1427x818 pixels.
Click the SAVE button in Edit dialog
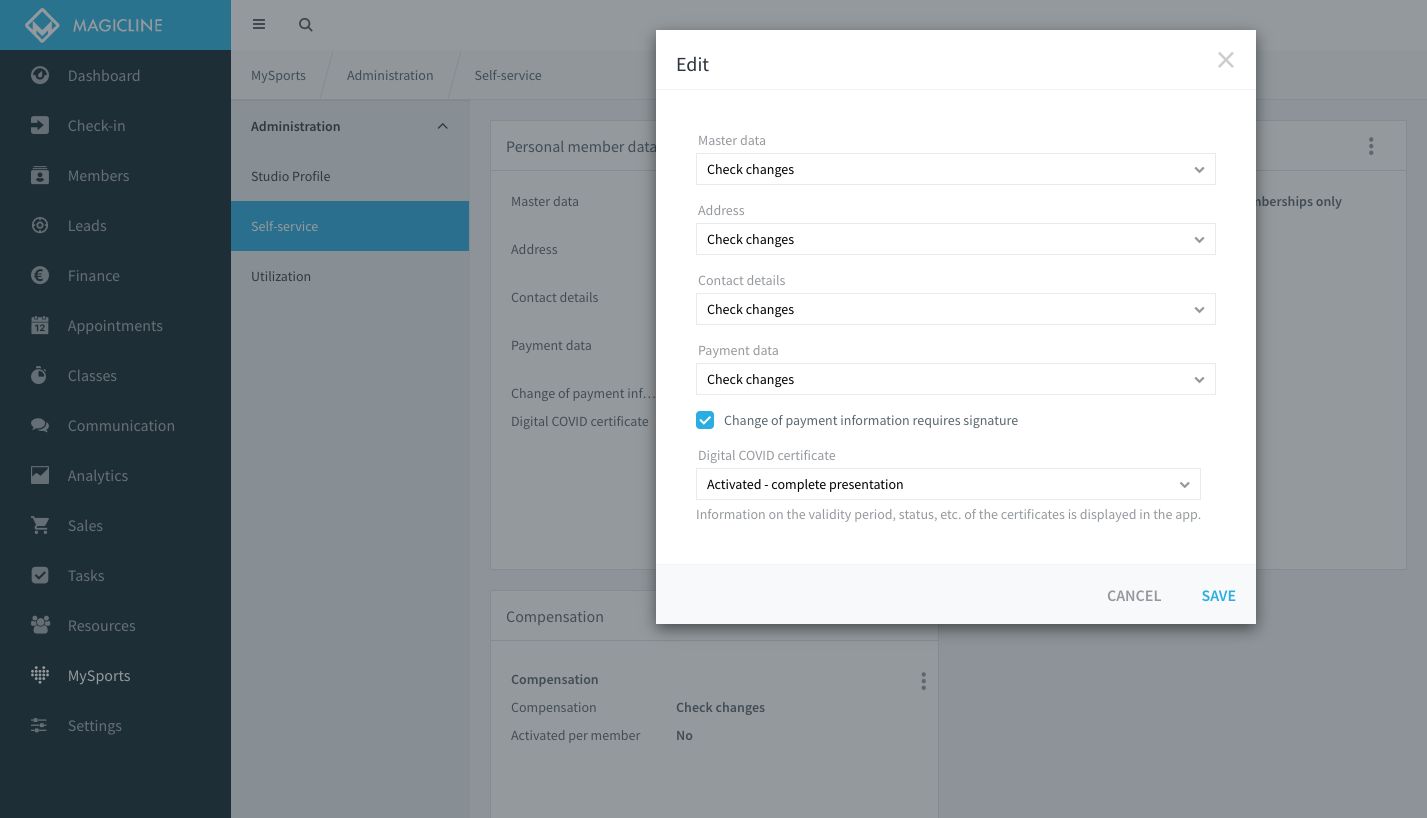[1218, 595]
